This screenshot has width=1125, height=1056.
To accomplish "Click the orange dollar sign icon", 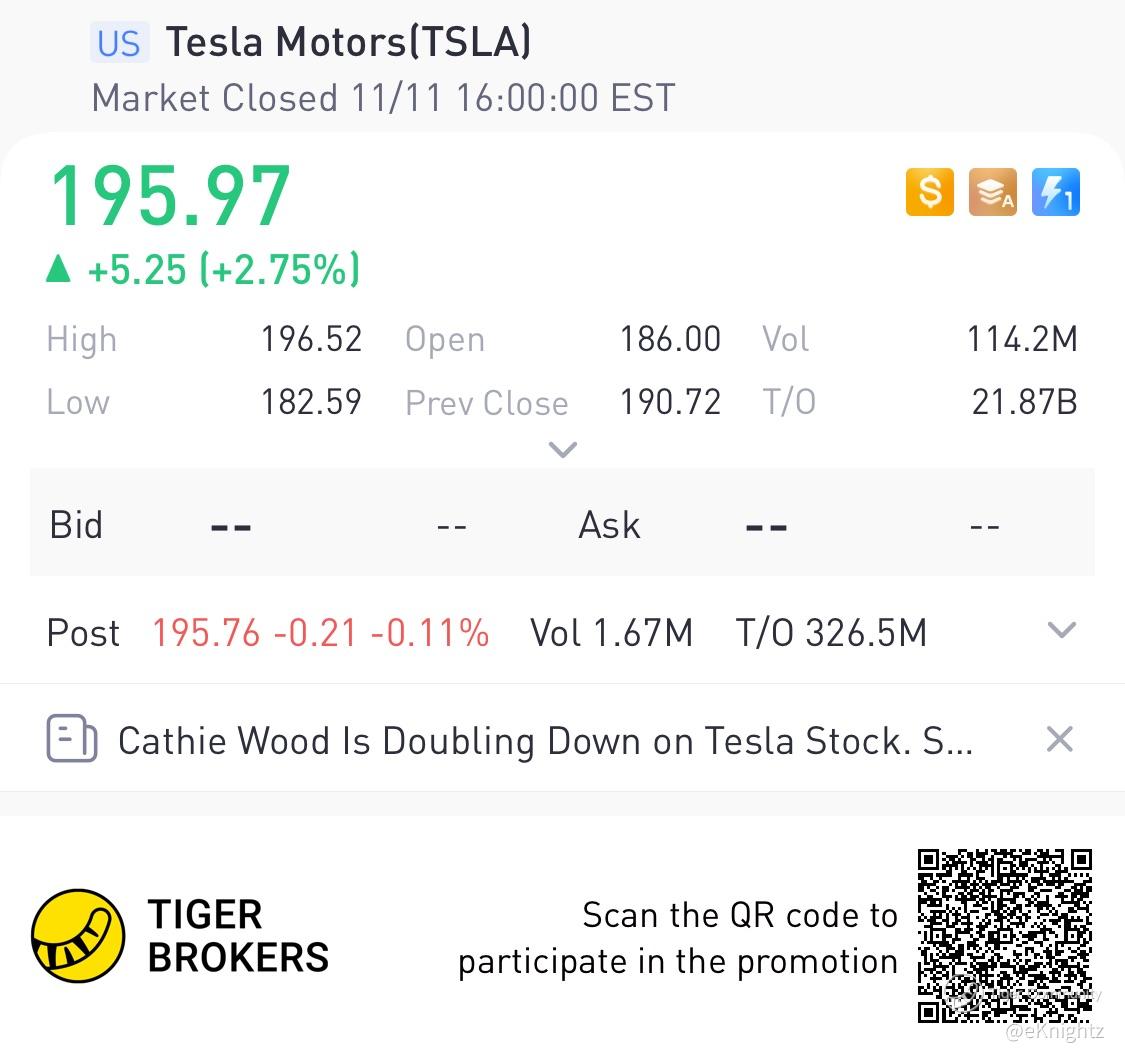I will [x=930, y=192].
